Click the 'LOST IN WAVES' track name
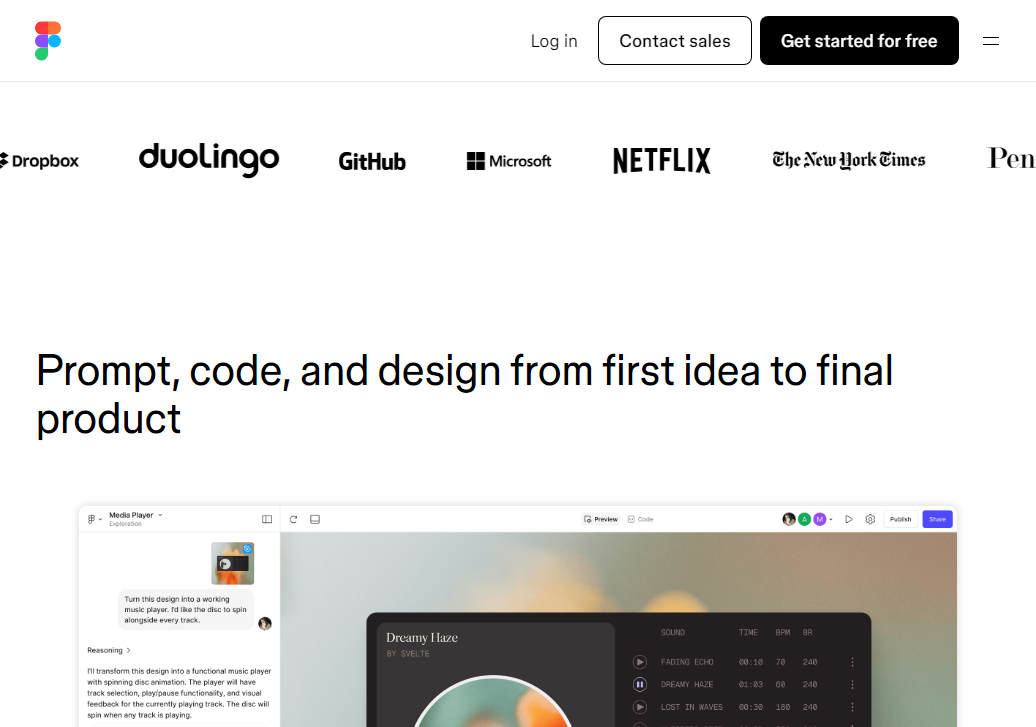The width and height of the screenshot is (1036, 727). (692, 707)
